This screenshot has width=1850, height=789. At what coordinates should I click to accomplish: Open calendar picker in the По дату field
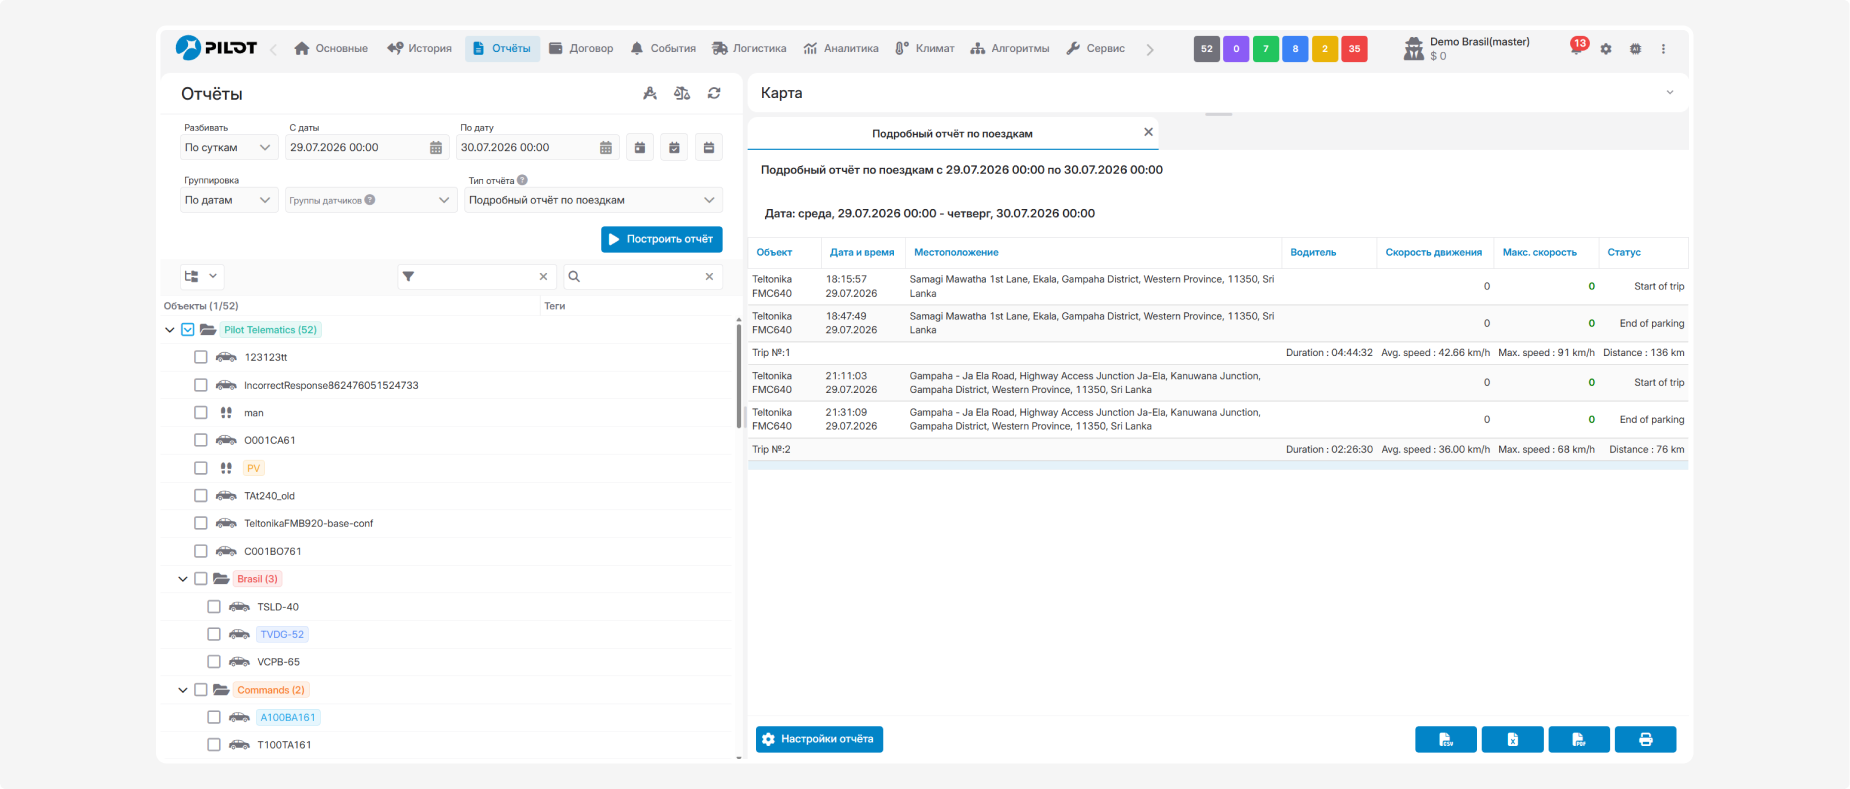point(606,147)
